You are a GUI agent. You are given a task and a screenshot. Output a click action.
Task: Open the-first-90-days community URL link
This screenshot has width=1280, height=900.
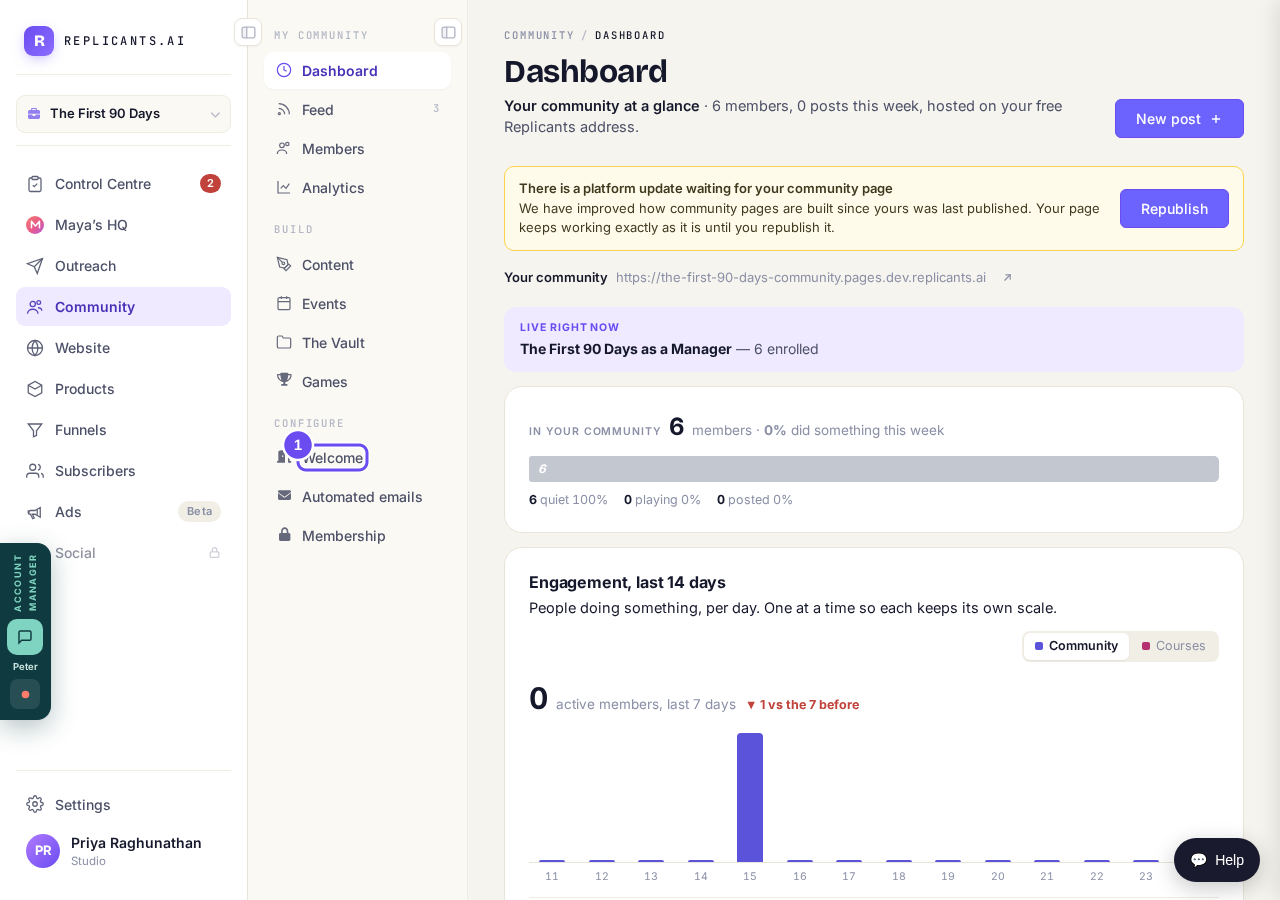pyautogui.click(x=801, y=278)
